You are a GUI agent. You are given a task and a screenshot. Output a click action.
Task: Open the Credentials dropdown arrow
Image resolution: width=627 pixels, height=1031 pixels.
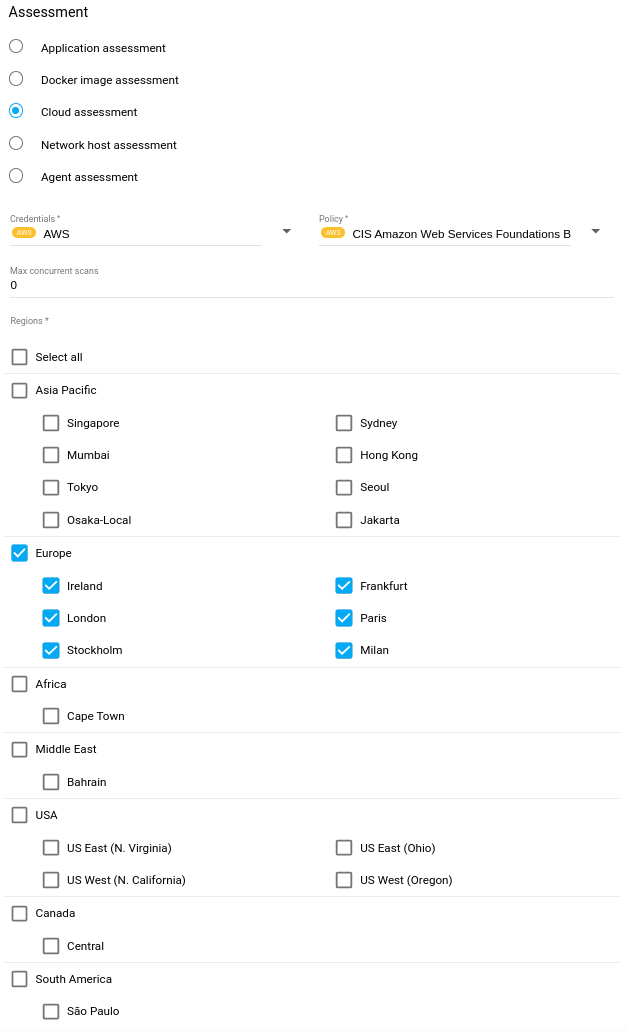(x=286, y=231)
